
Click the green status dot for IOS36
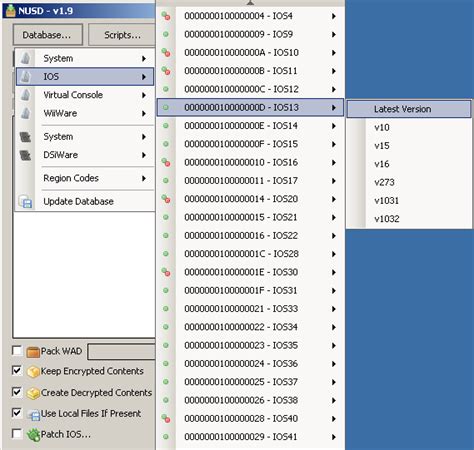point(166,363)
